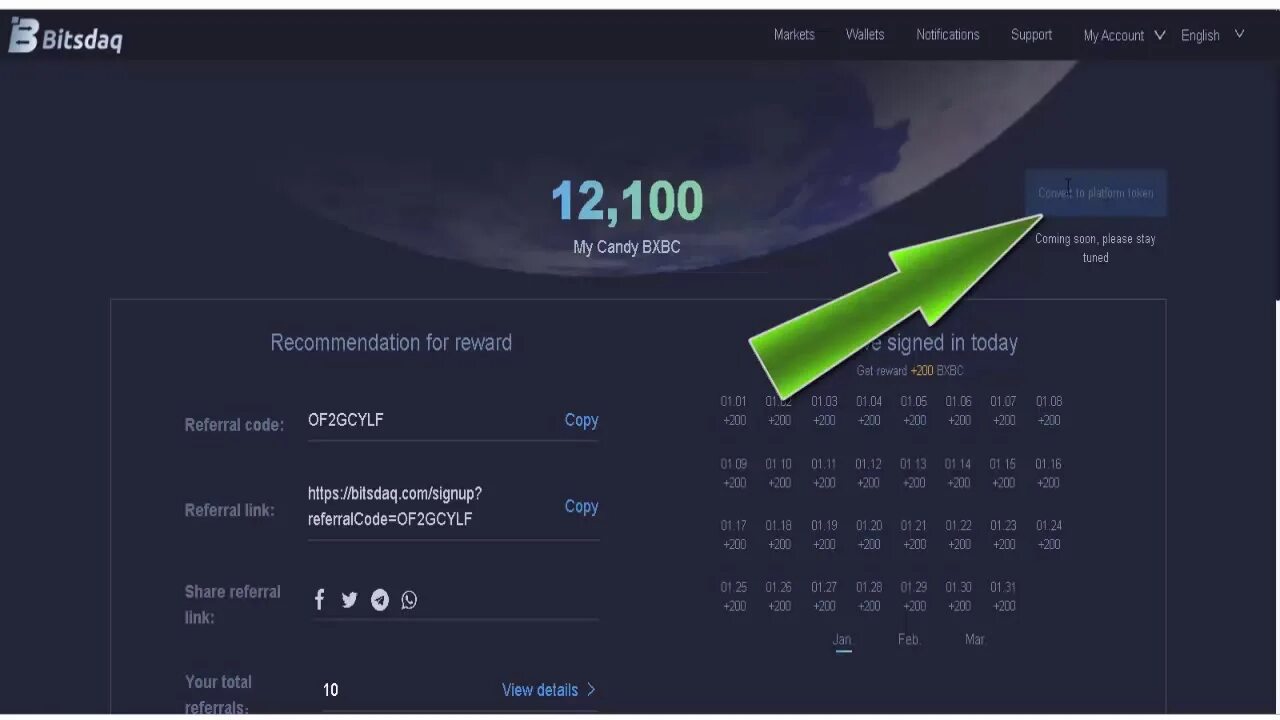Image resolution: width=1280 pixels, height=720 pixels.
Task: Expand the My Account dropdown
Action: point(1124,35)
